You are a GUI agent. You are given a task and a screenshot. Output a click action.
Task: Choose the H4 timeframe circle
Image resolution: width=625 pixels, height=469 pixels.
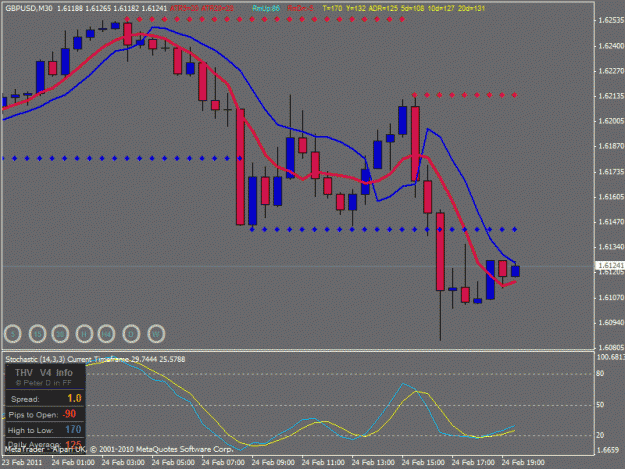tap(106, 334)
